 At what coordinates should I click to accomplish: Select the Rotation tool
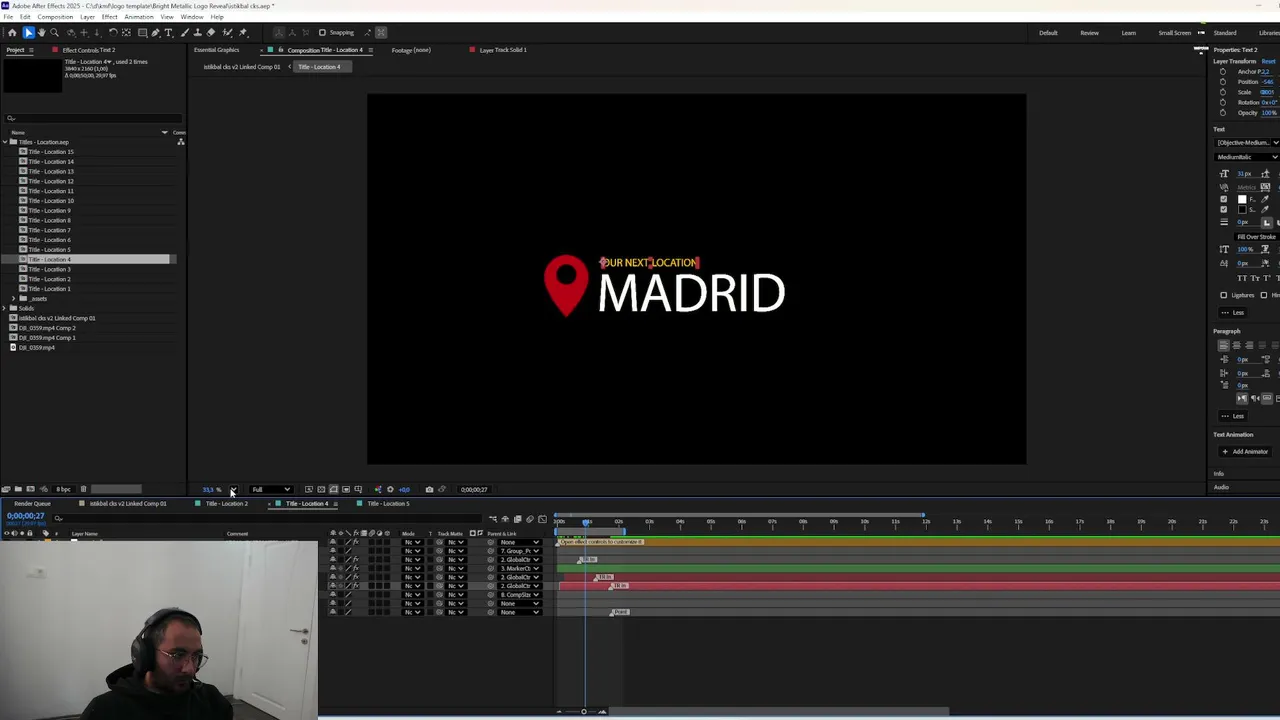click(113, 33)
